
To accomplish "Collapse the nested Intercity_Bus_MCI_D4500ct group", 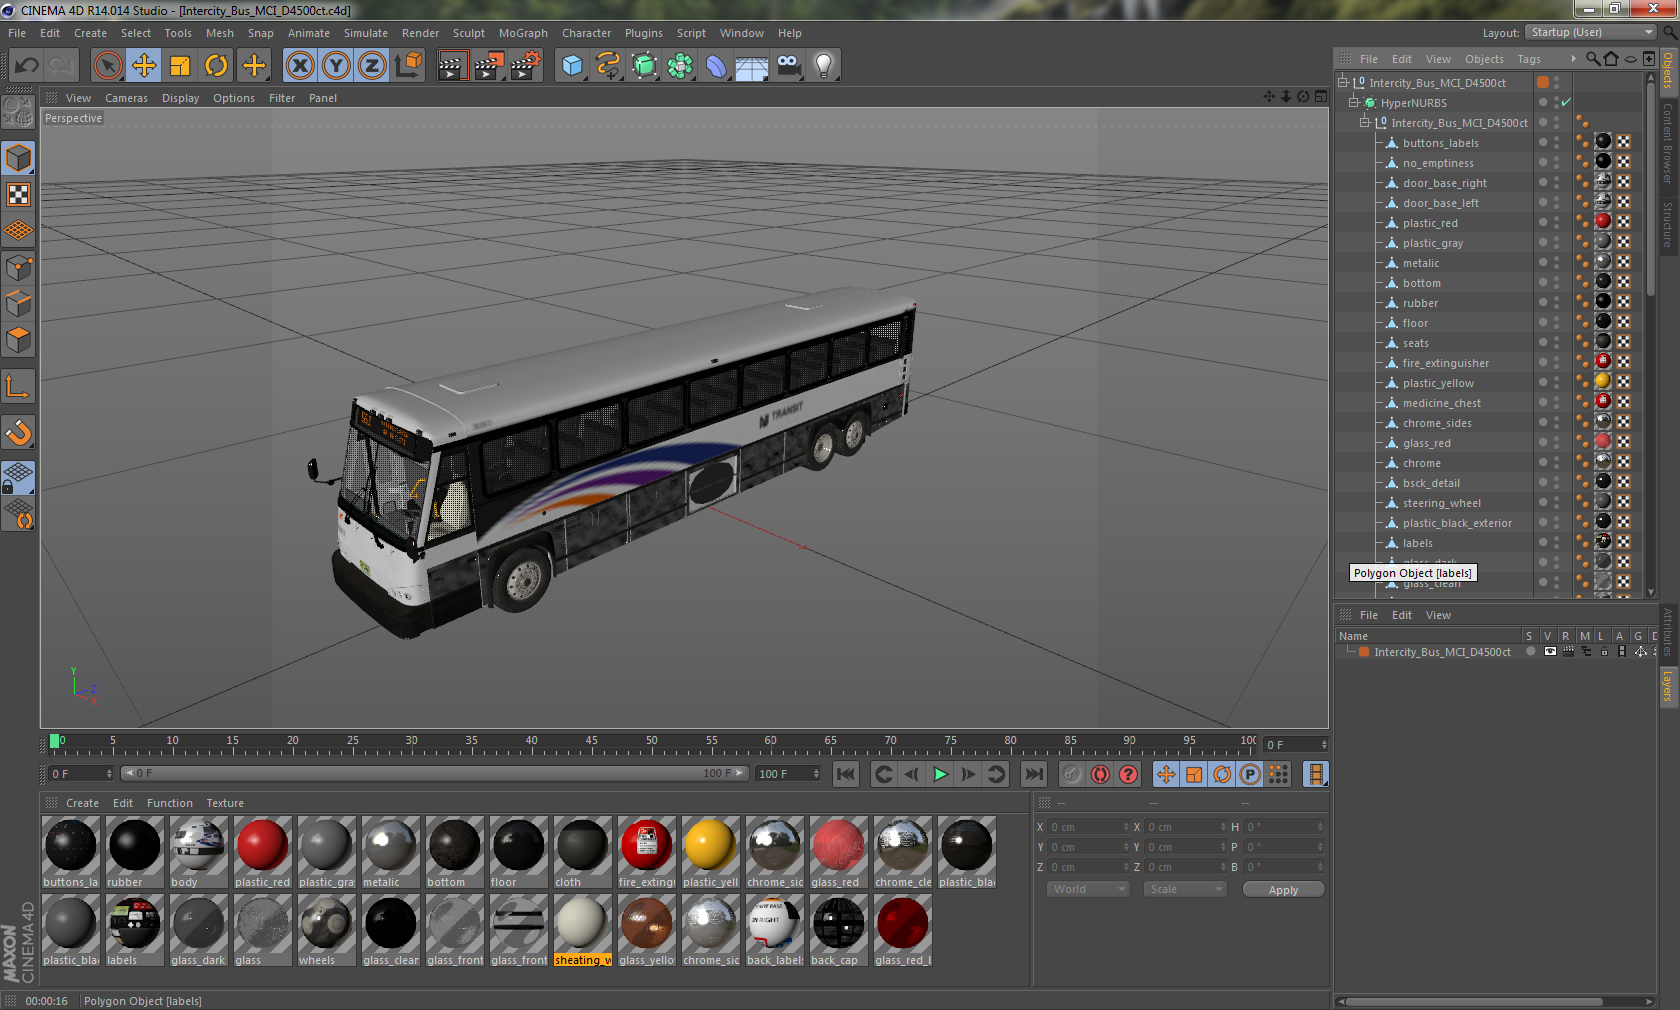I will [x=1364, y=122].
